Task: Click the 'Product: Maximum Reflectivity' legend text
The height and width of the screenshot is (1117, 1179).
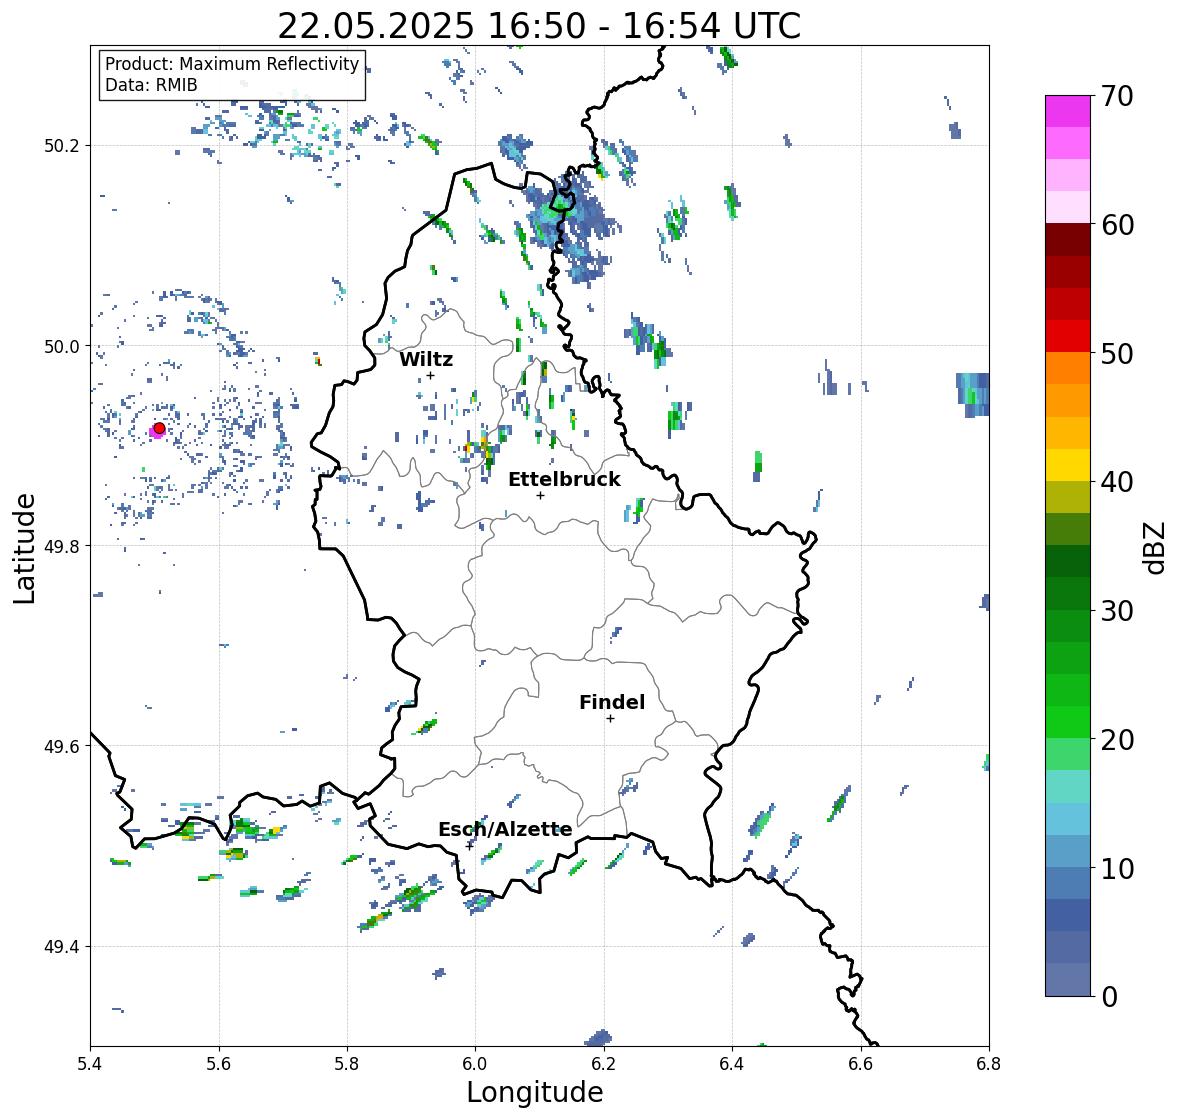Action: coord(232,64)
